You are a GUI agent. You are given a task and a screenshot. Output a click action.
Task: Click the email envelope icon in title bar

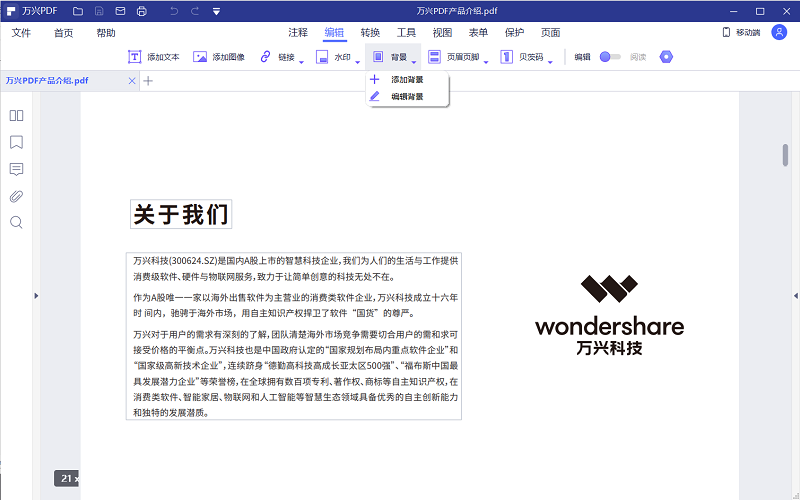coord(120,11)
